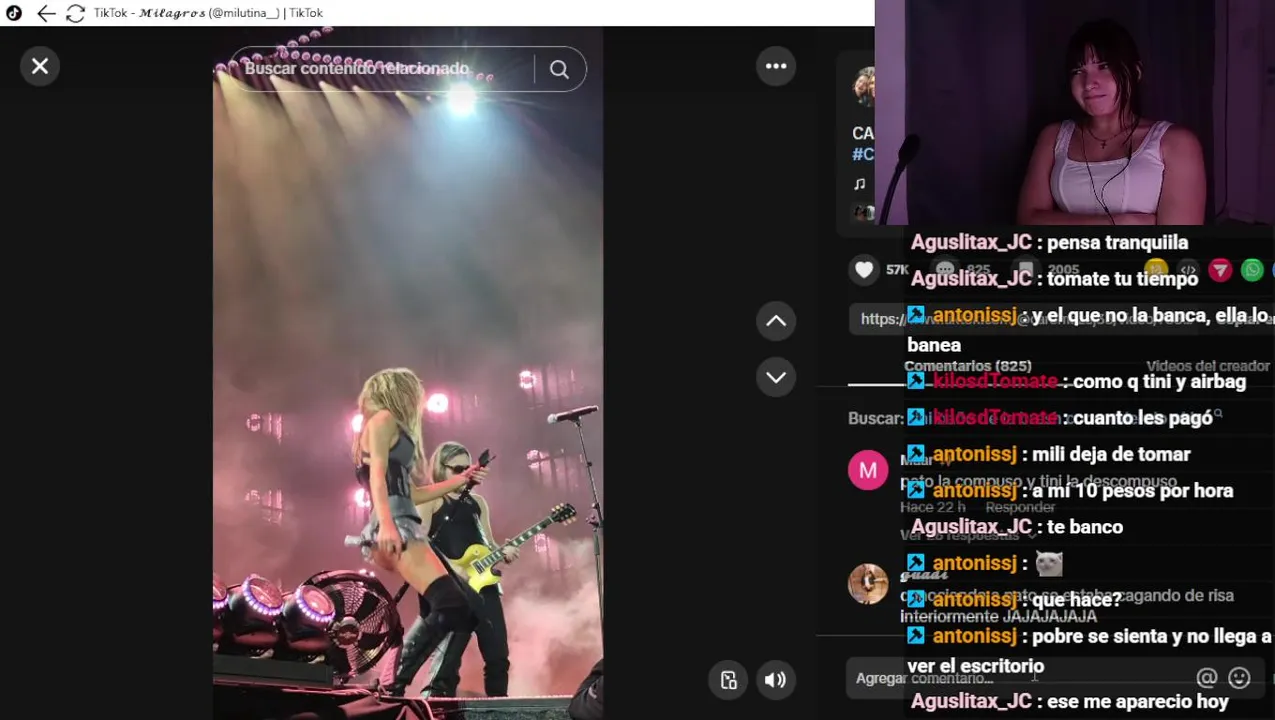Like the video with the heart icon
The height and width of the screenshot is (720, 1275).
[x=864, y=269]
